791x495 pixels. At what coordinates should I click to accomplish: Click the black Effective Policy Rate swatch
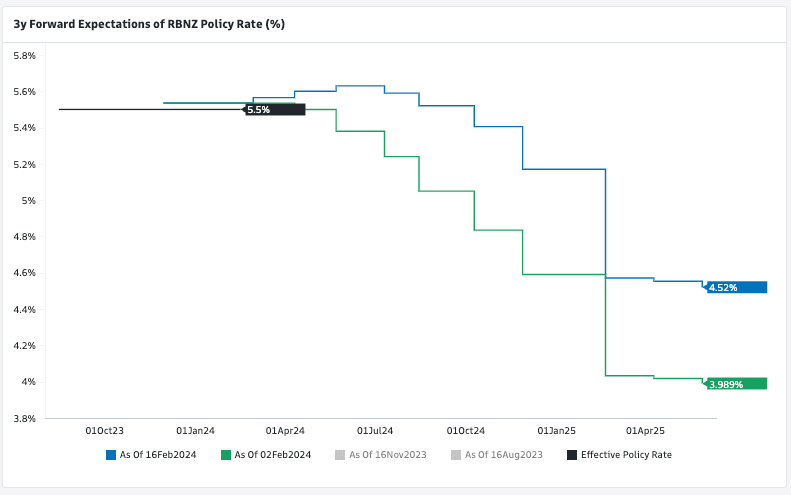click(x=572, y=455)
